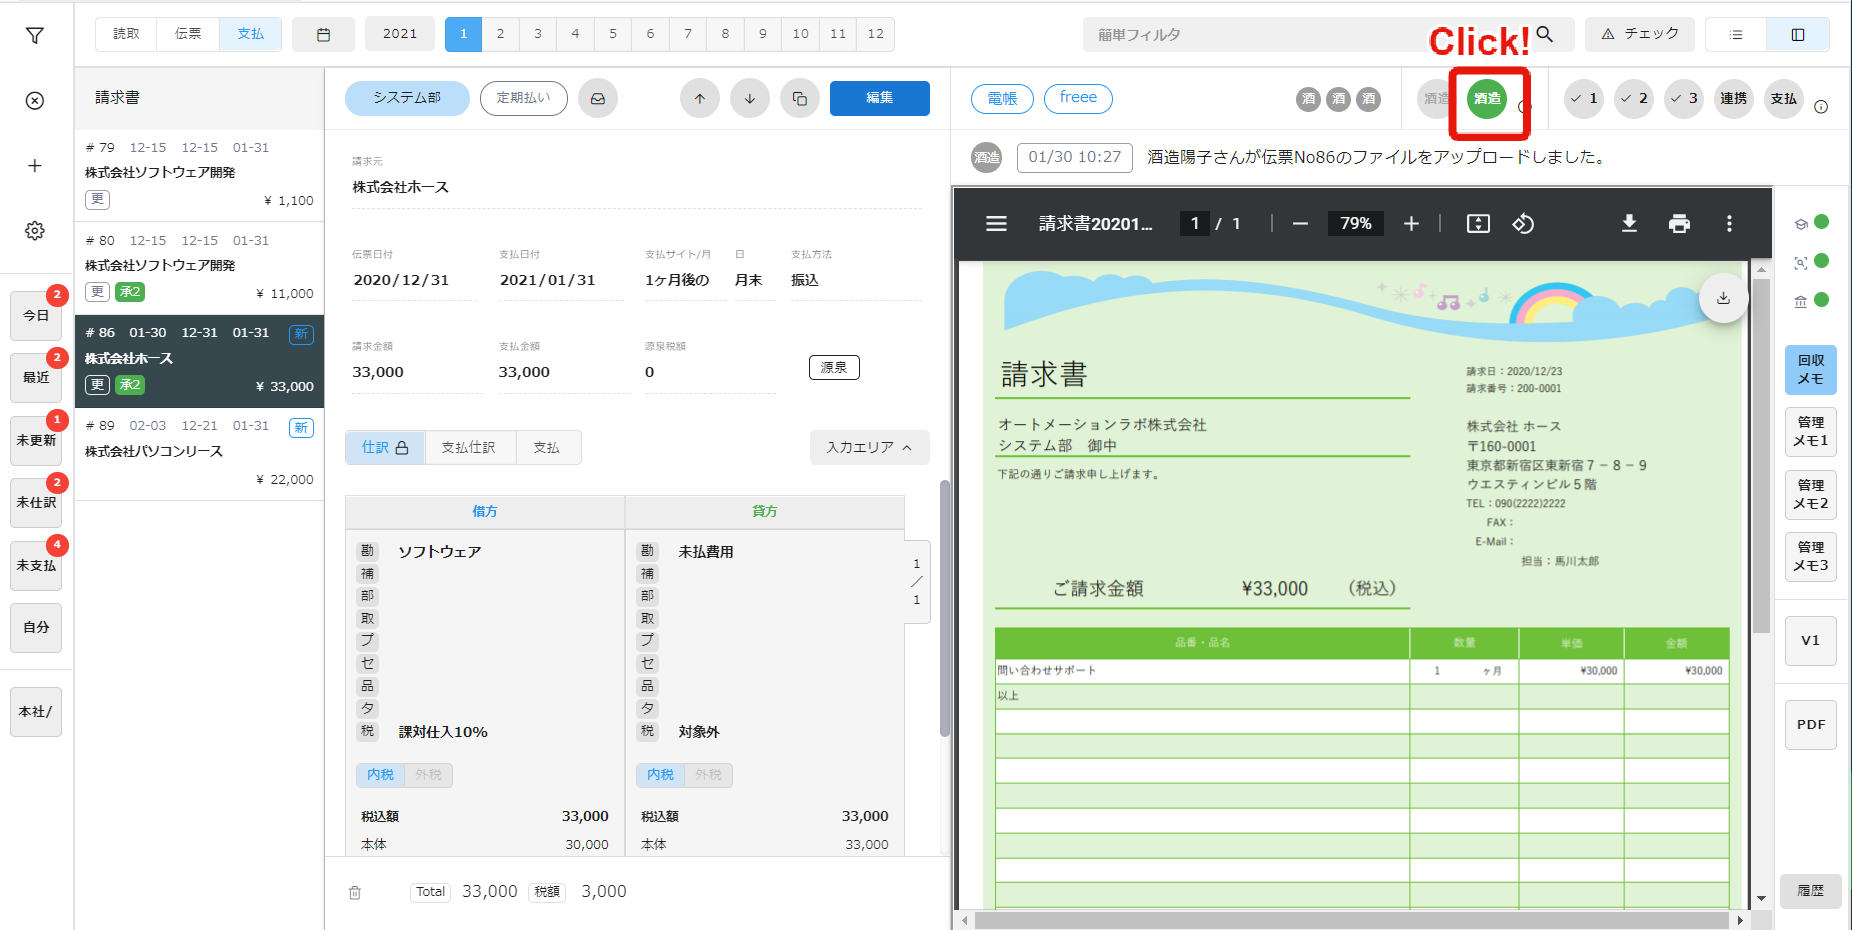
Task: Open the PDF viewer hamburger menu
Action: coord(997,224)
